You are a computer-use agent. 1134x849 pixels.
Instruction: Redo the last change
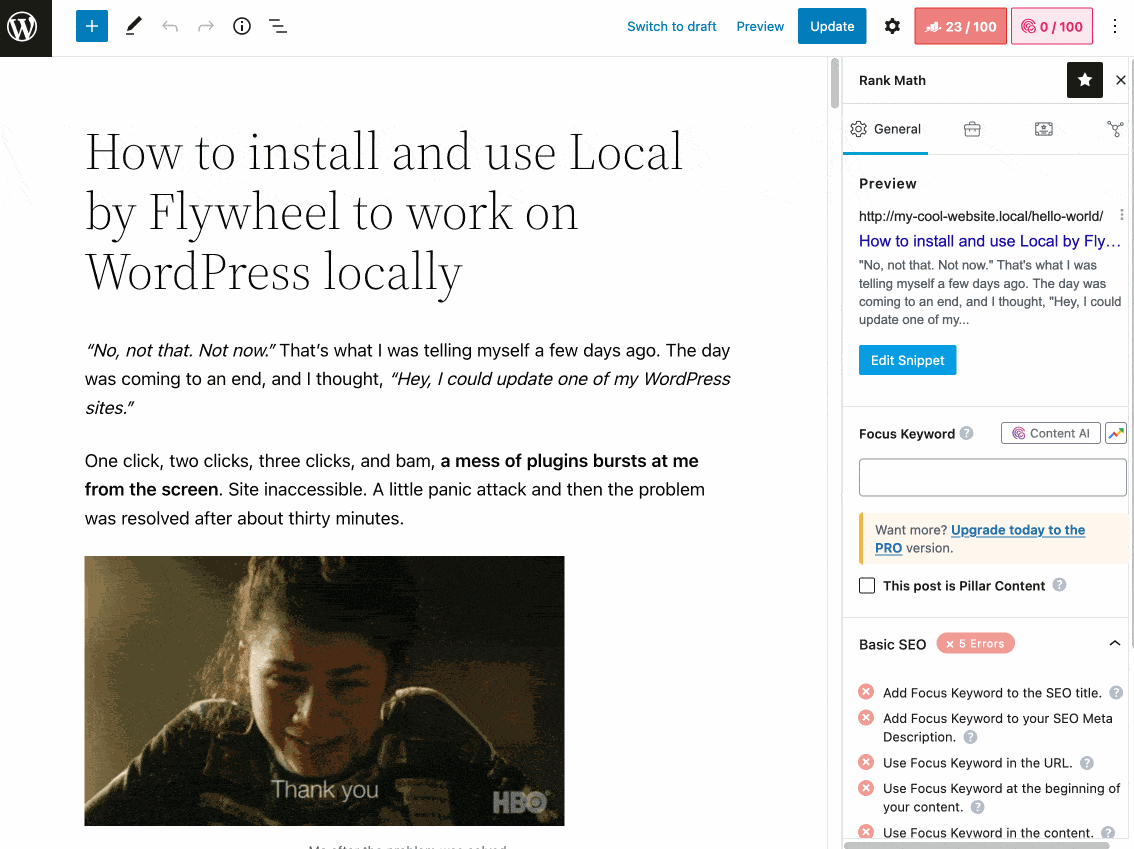click(x=206, y=27)
